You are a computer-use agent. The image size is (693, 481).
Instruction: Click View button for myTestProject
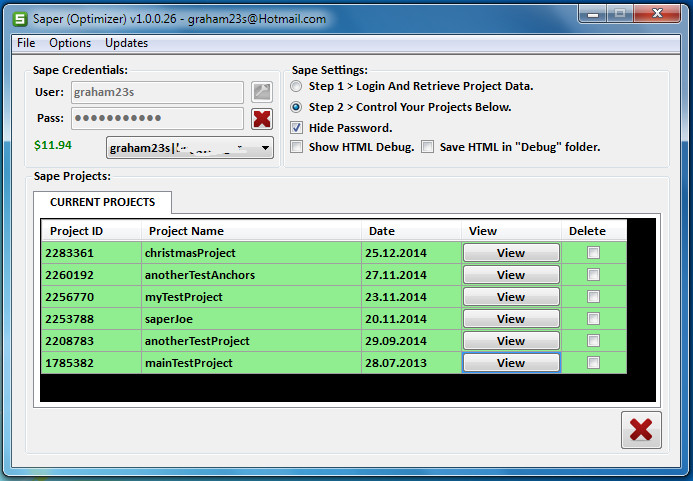coord(511,297)
